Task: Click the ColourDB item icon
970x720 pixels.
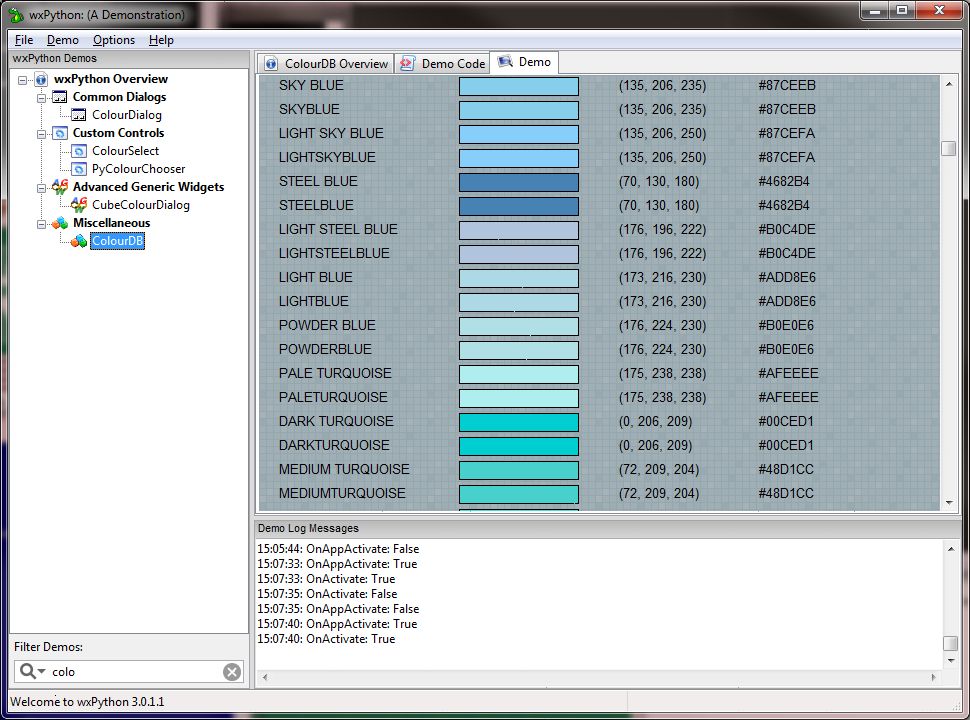Action: click(x=79, y=241)
